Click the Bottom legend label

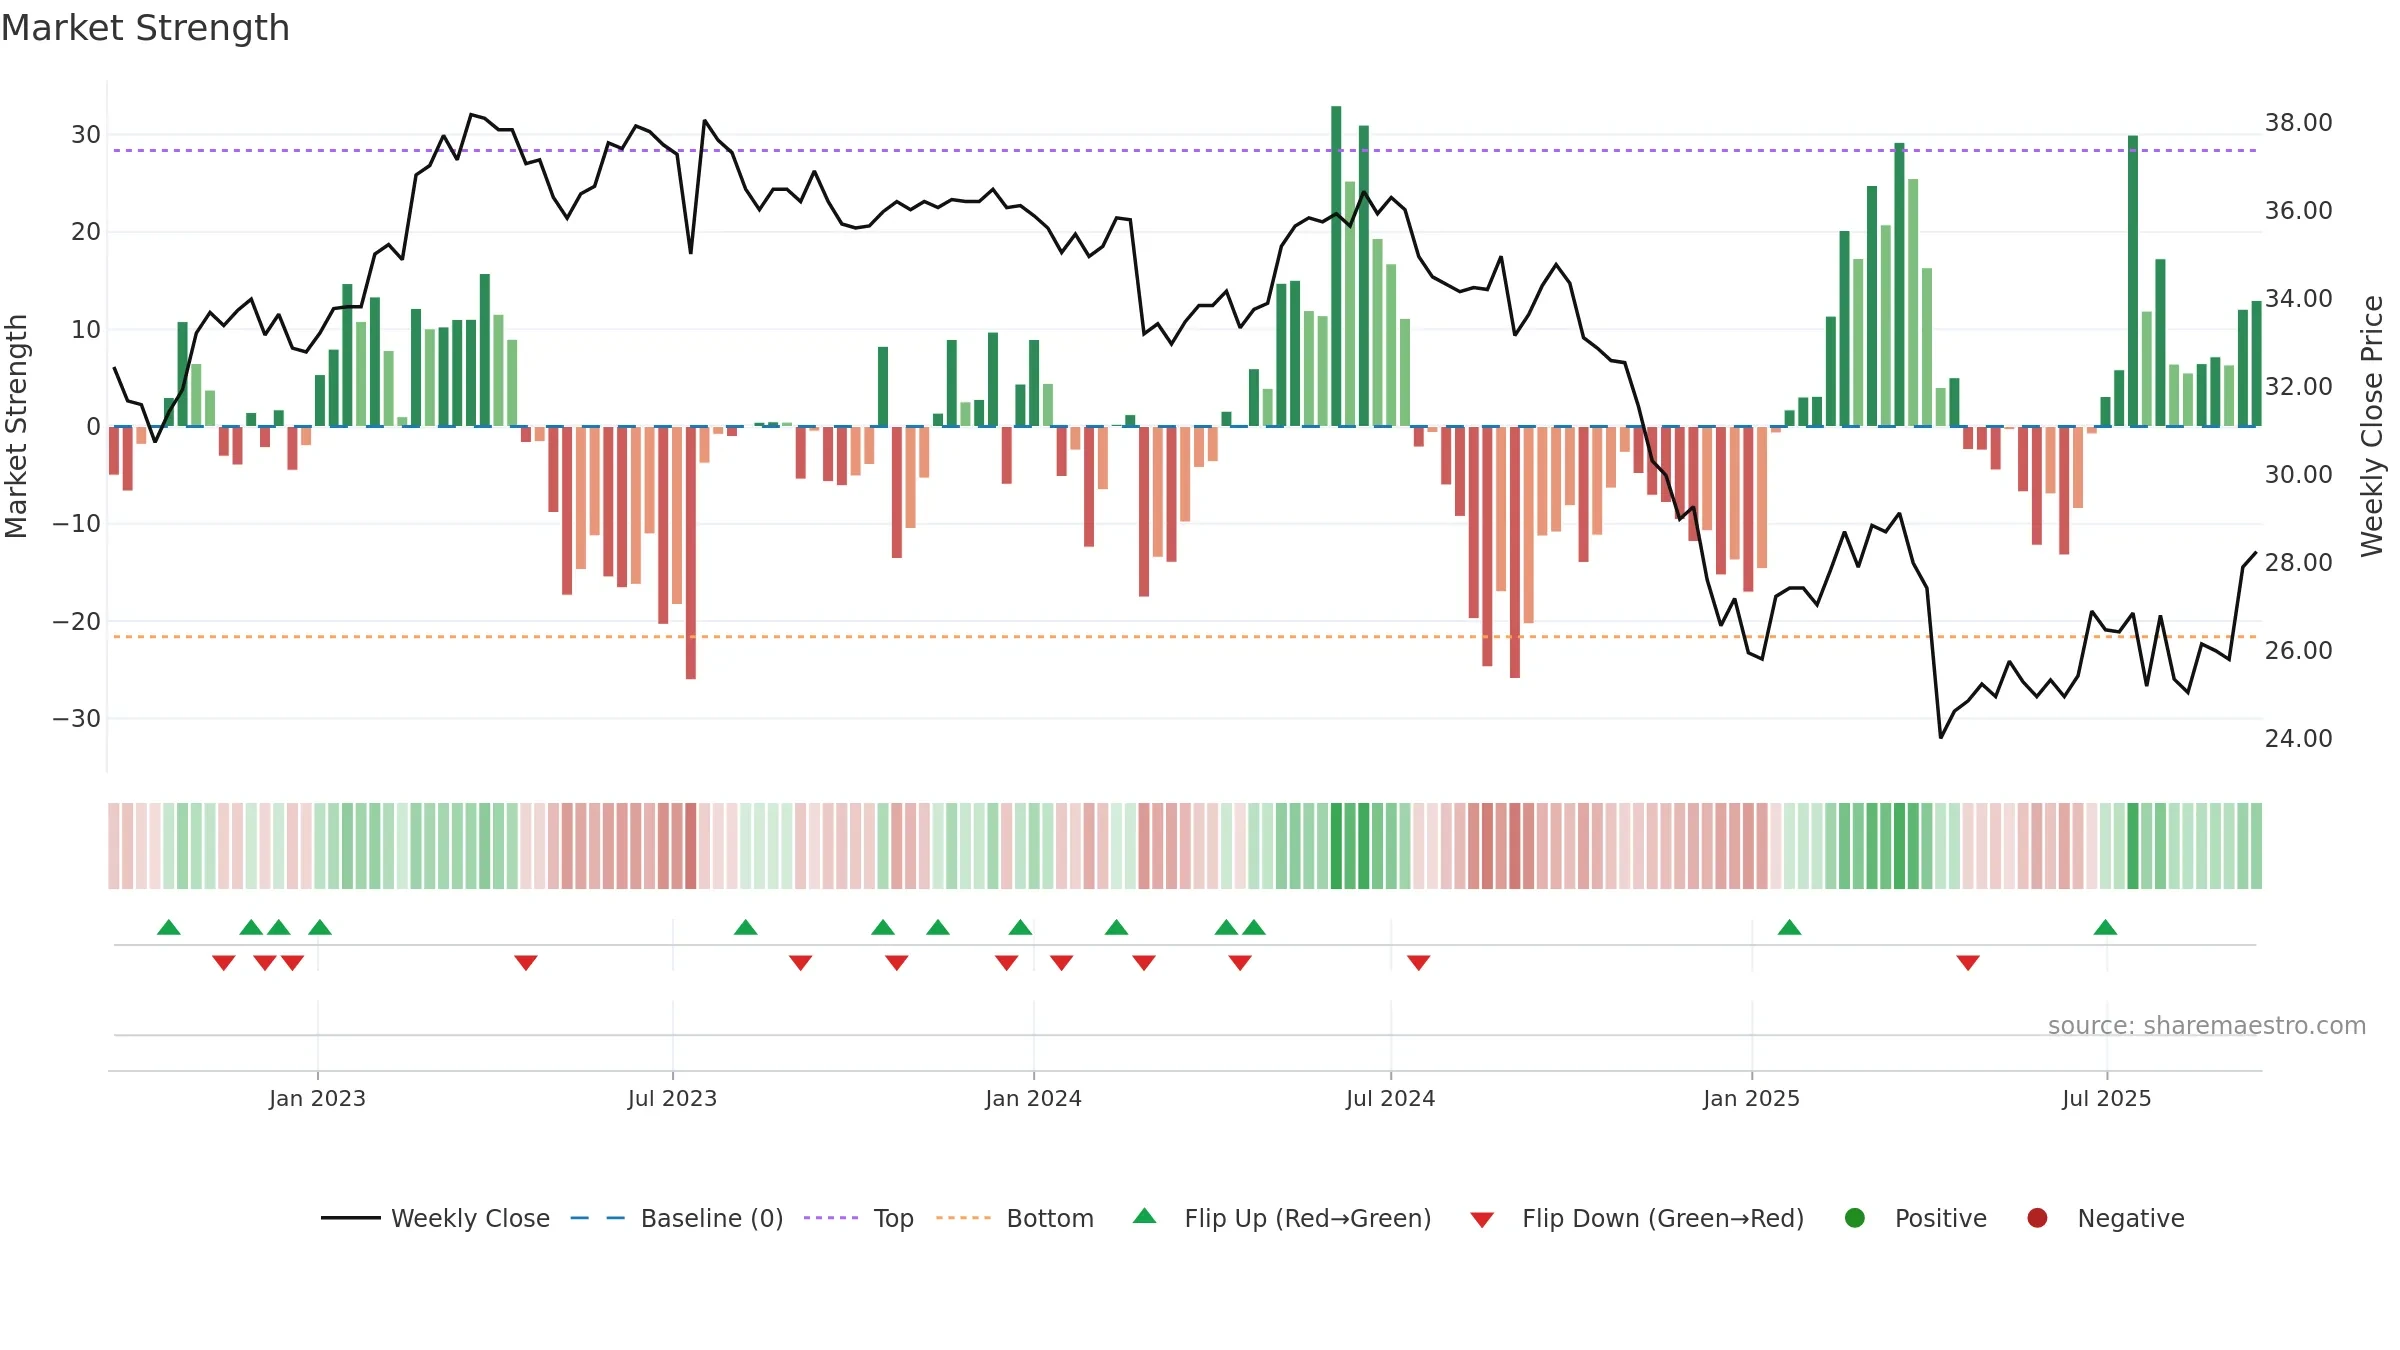point(1050,1218)
